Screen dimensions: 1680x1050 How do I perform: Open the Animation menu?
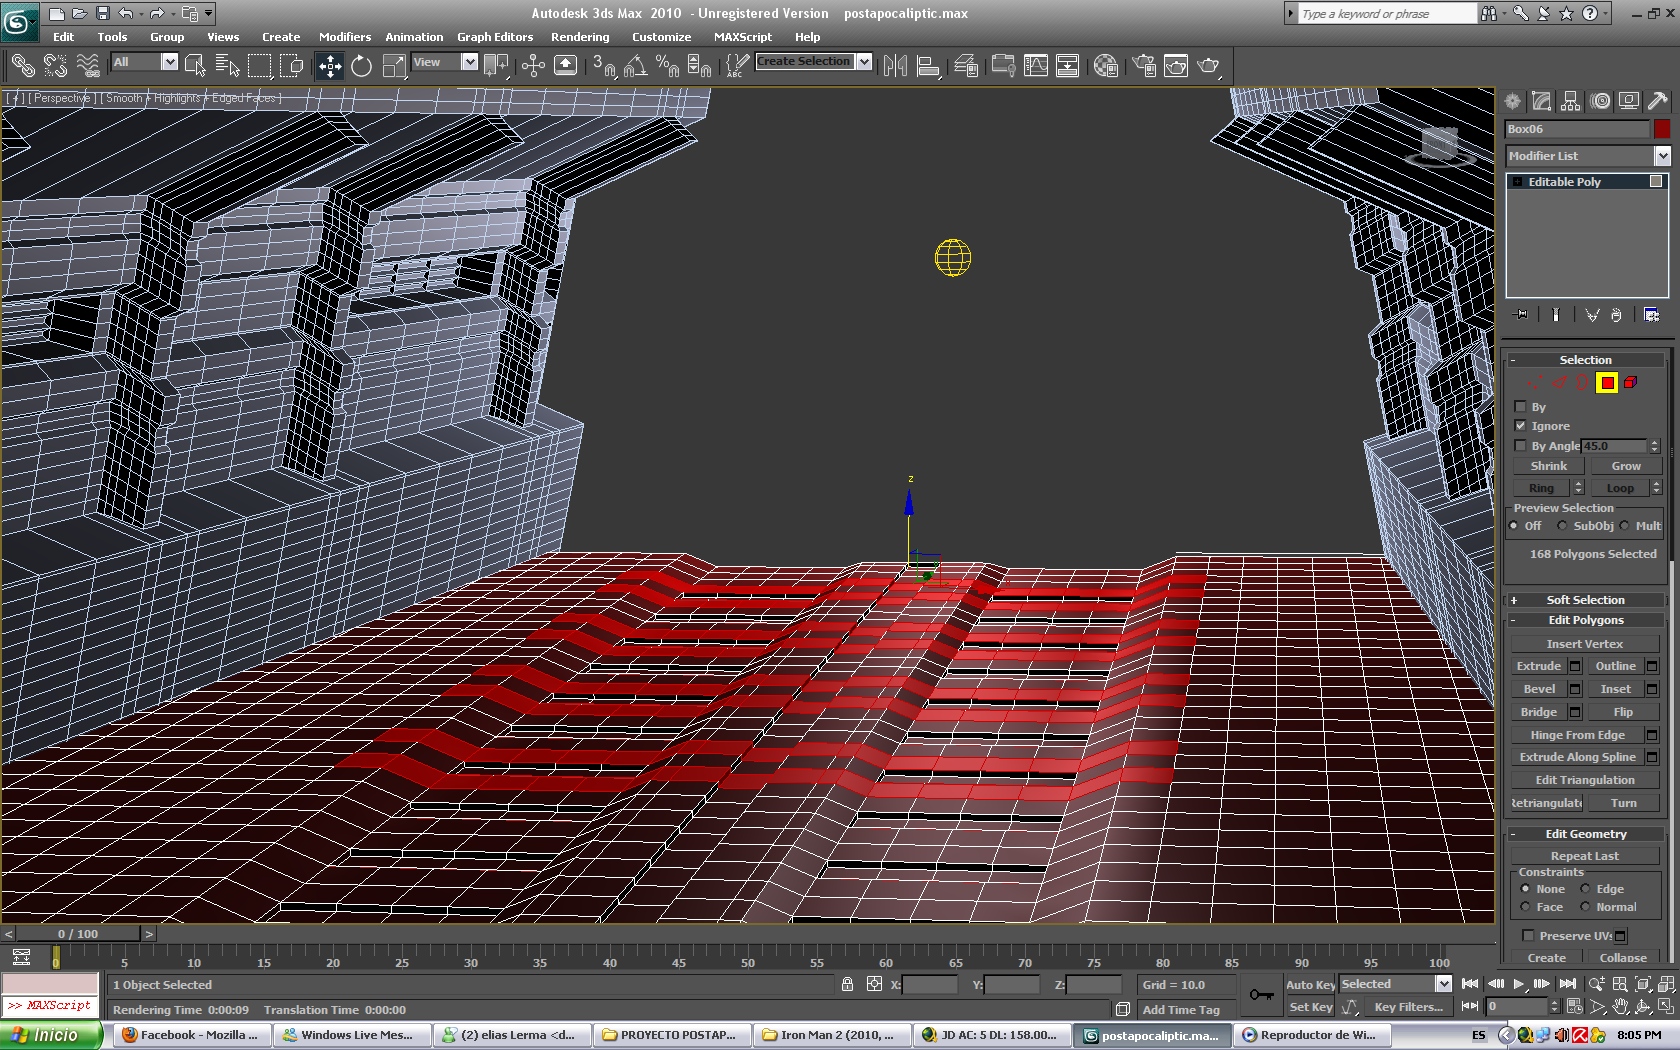(x=414, y=37)
